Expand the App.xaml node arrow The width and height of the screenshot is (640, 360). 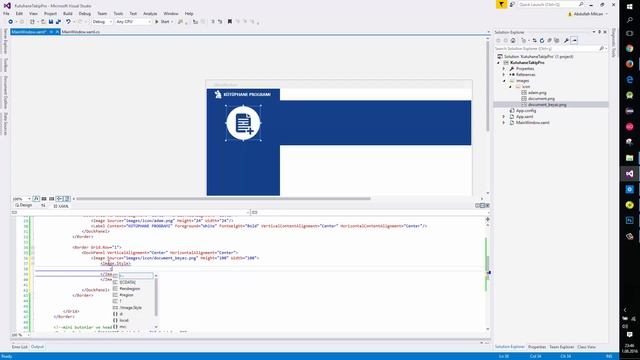(x=504, y=117)
